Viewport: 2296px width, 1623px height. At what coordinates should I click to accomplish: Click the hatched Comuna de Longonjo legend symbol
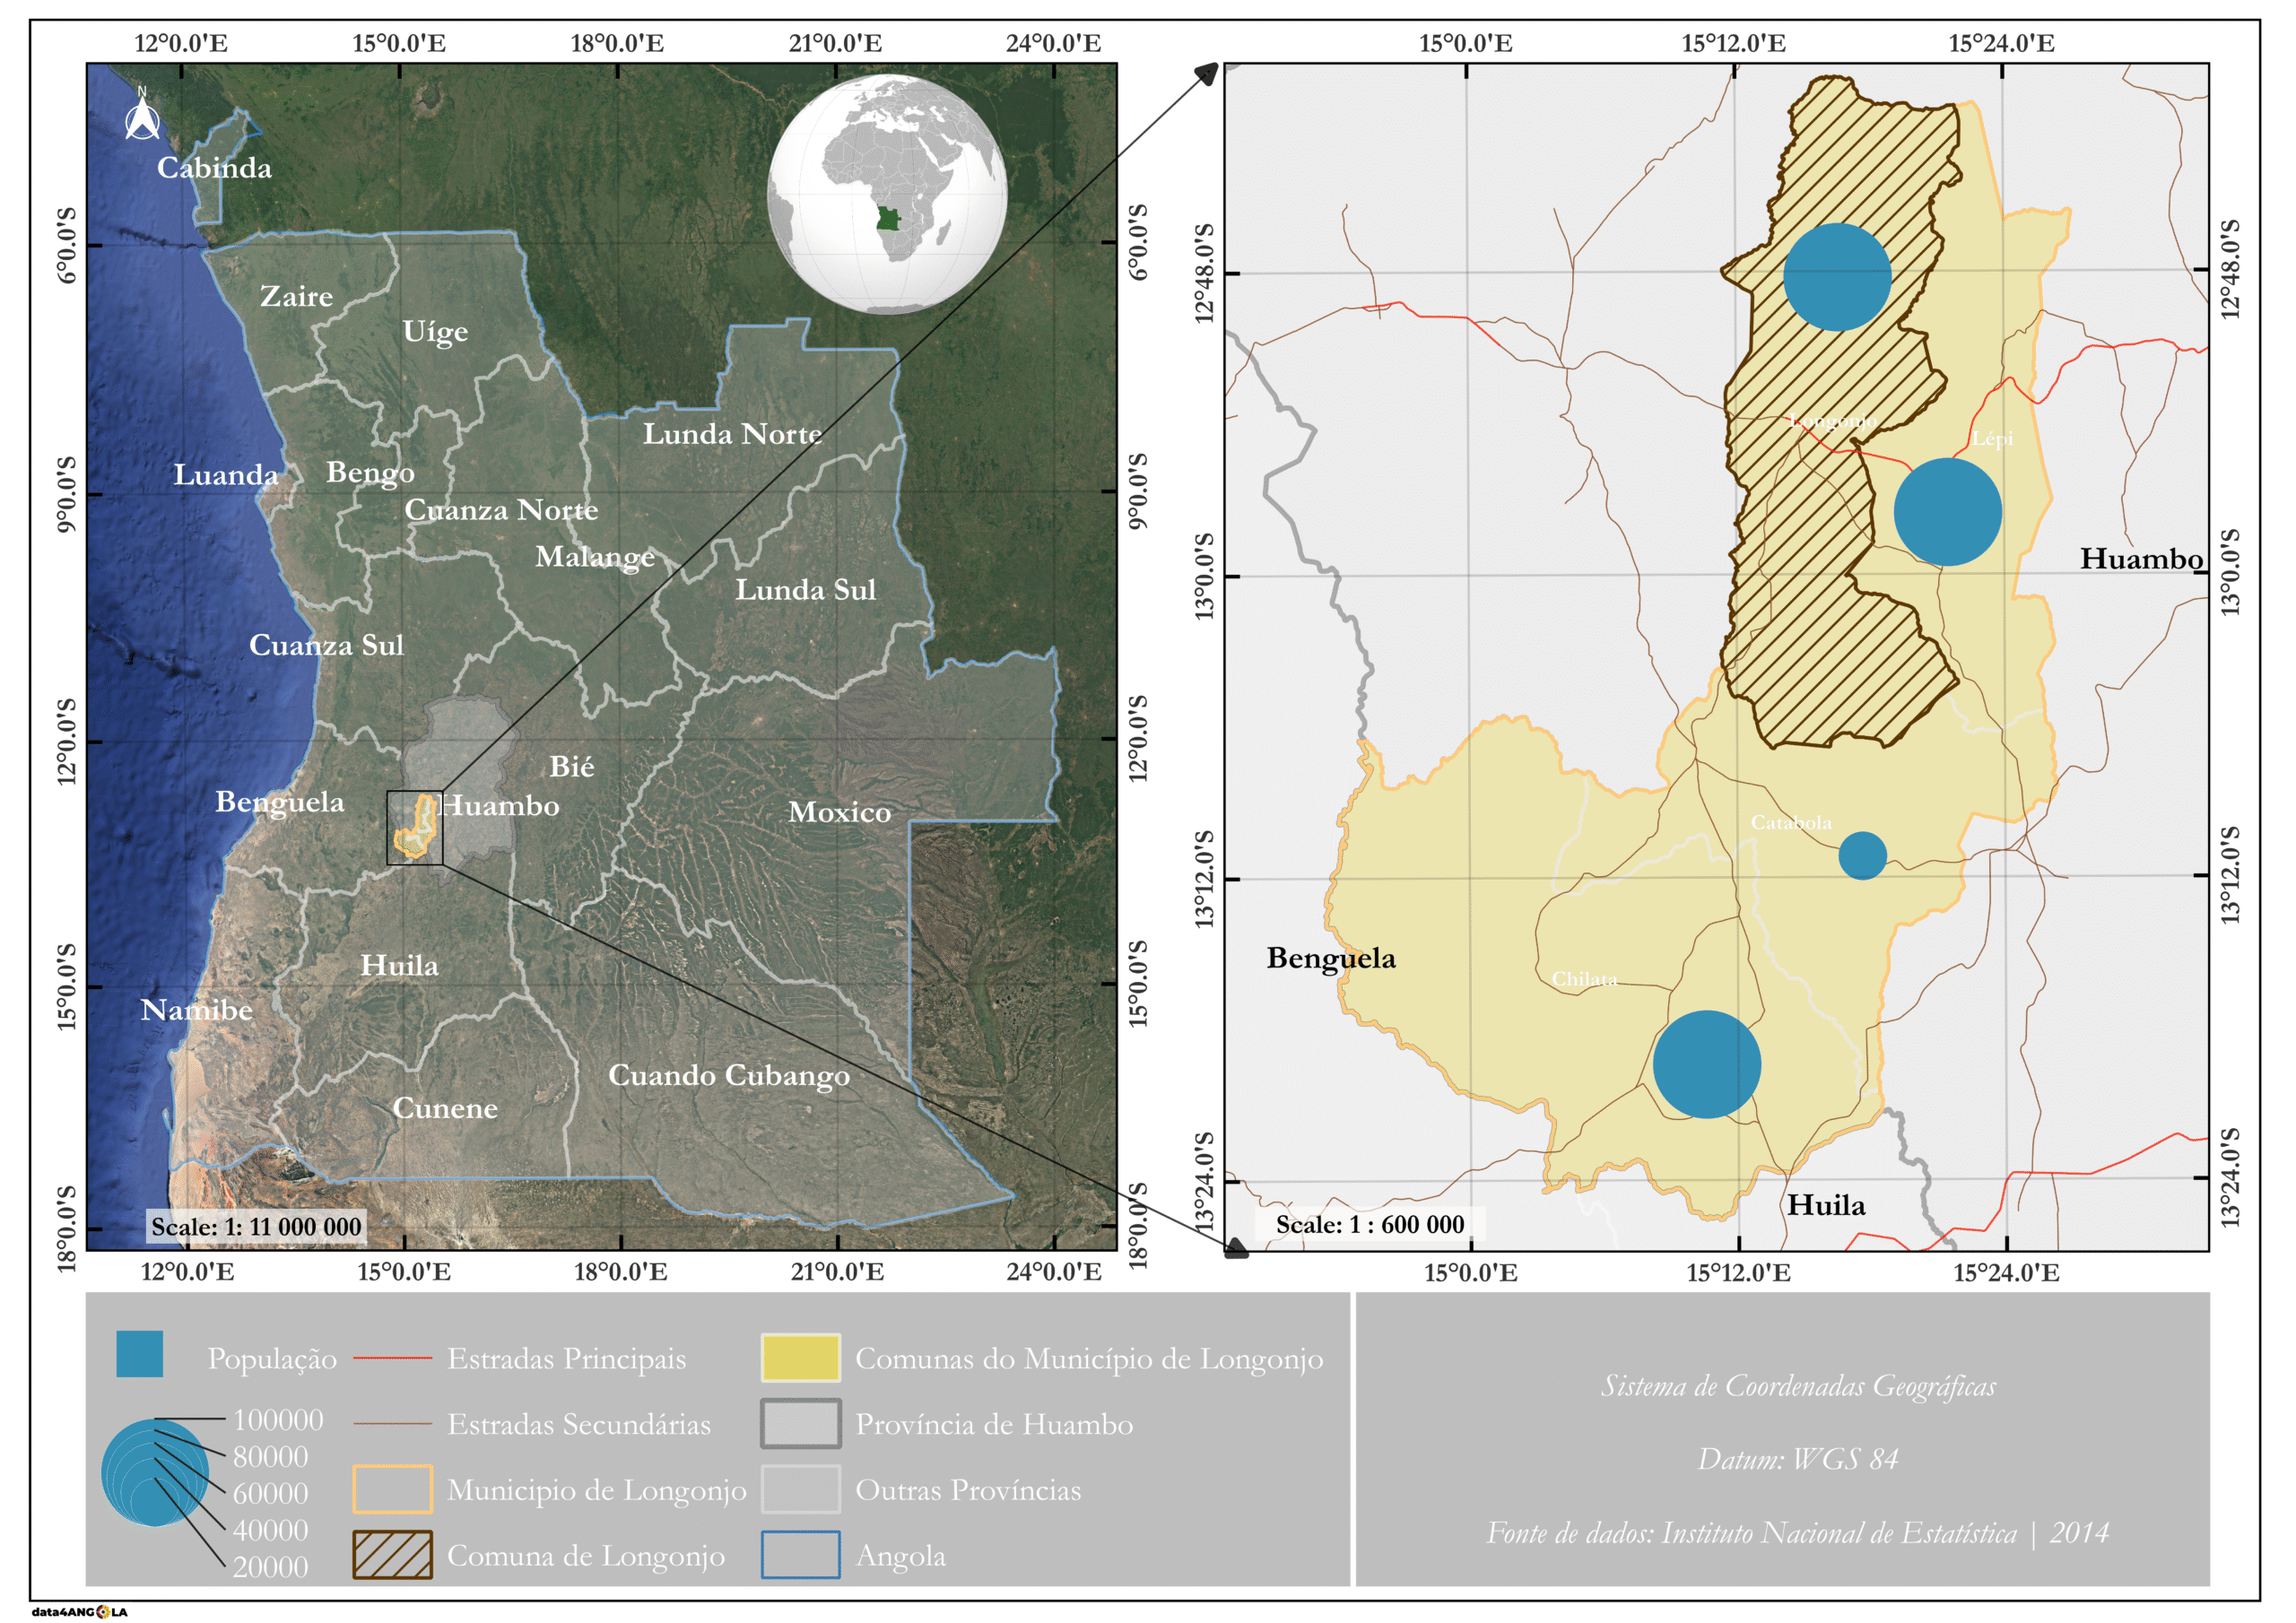click(x=392, y=1555)
